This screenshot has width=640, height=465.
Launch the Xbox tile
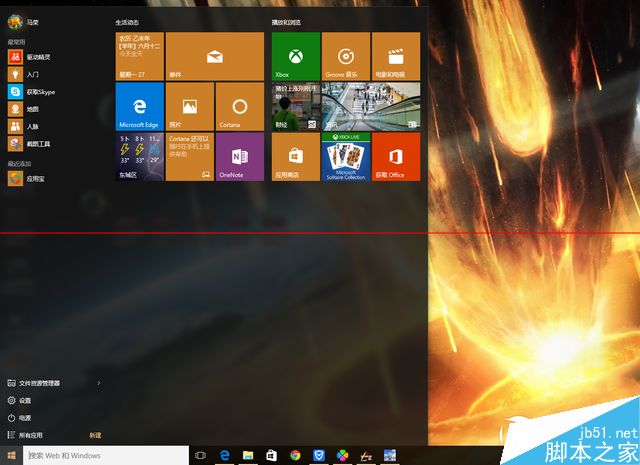click(x=295, y=56)
